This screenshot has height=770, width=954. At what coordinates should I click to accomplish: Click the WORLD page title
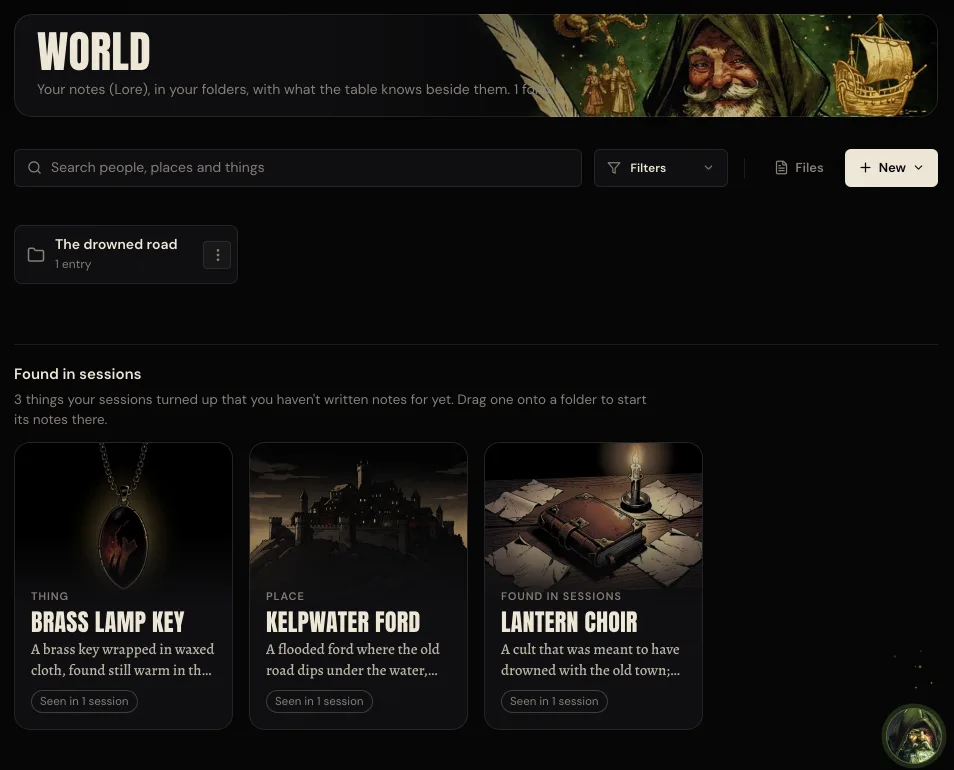[x=94, y=51]
